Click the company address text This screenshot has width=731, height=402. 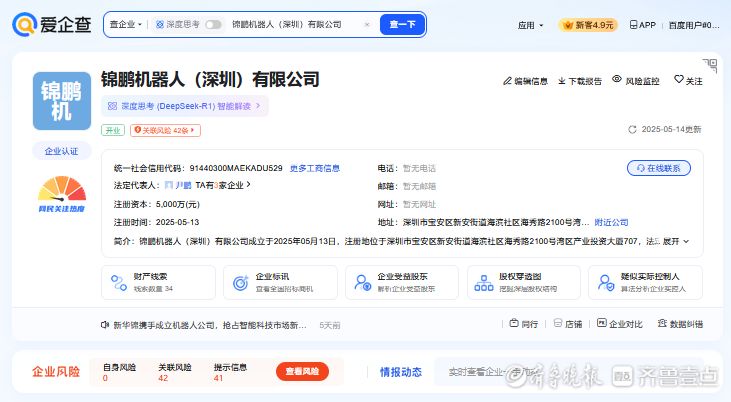pyautogui.click(x=496, y=222)
